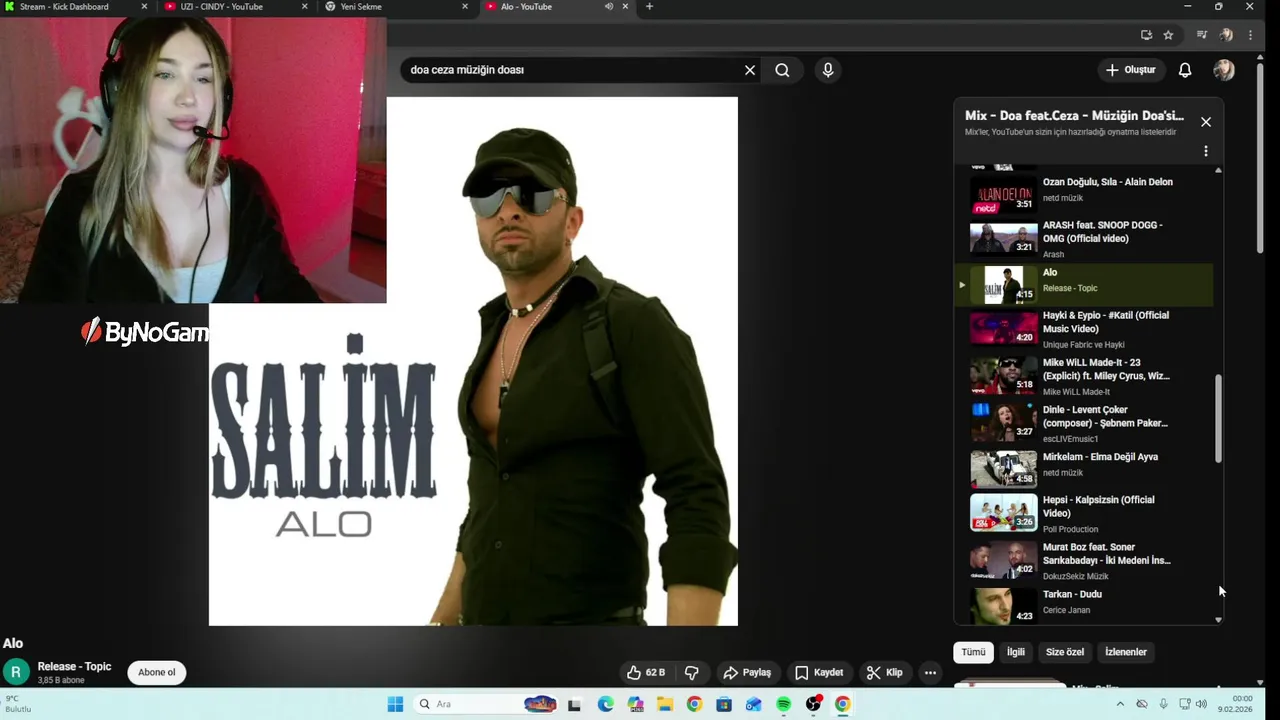Open the YouTube account avatar menu
This screenshot has height=720, width=1280.
click(x=1224, y=70)
